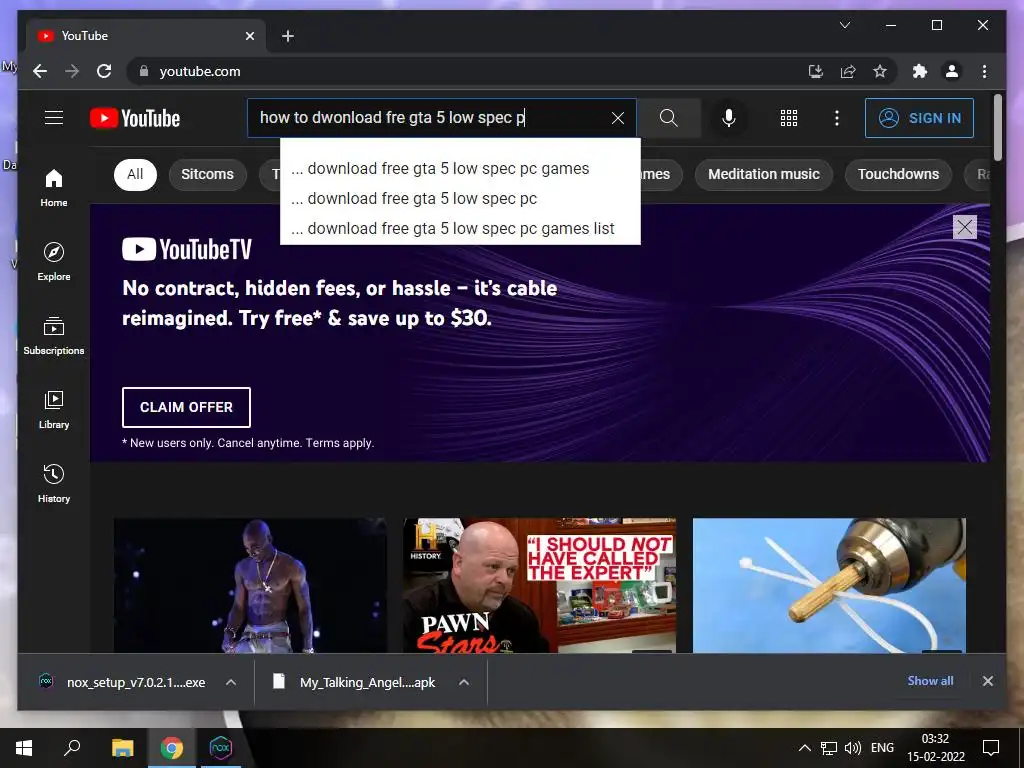
Task: Click the ENG language indicator
Action: tap(882, 748)
